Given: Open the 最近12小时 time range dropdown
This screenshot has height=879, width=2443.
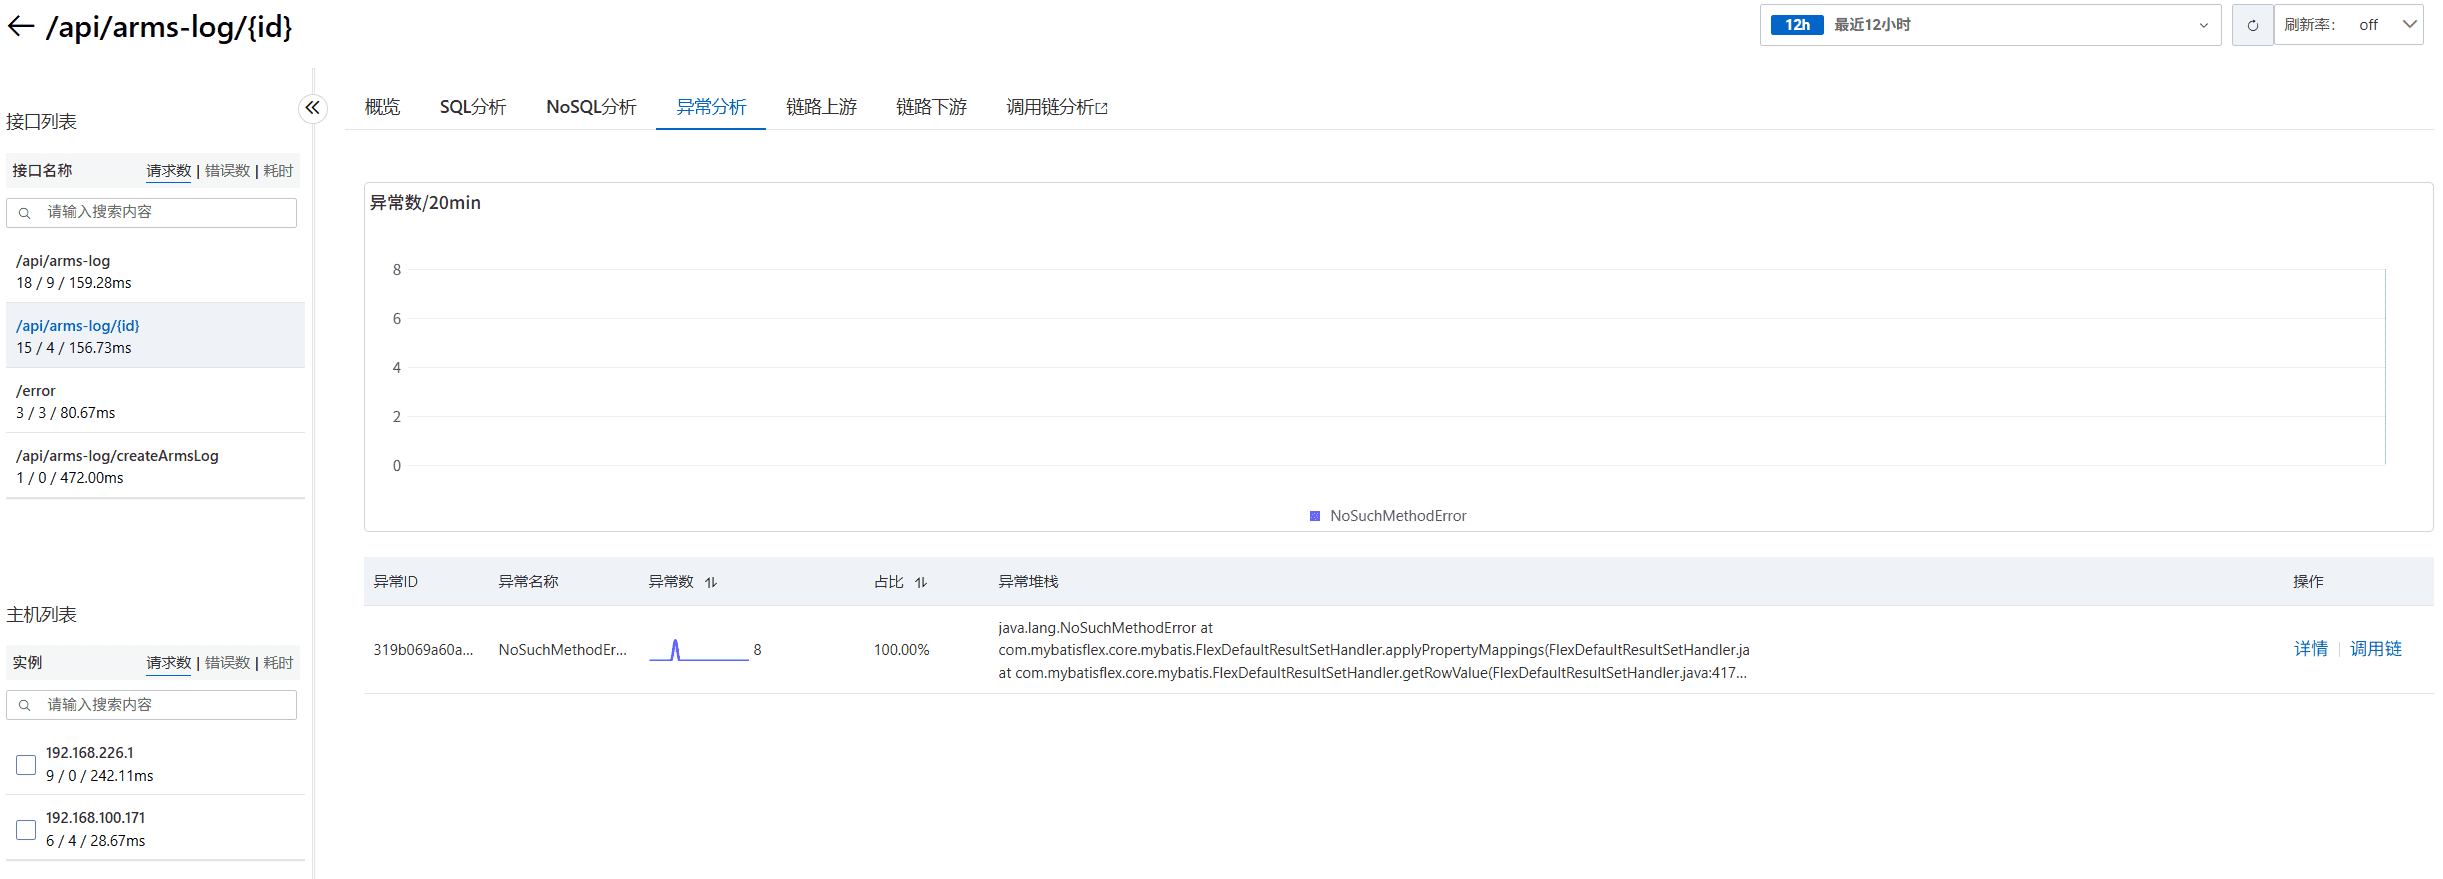Looking at the screenshot, I should click(1990, 25).
